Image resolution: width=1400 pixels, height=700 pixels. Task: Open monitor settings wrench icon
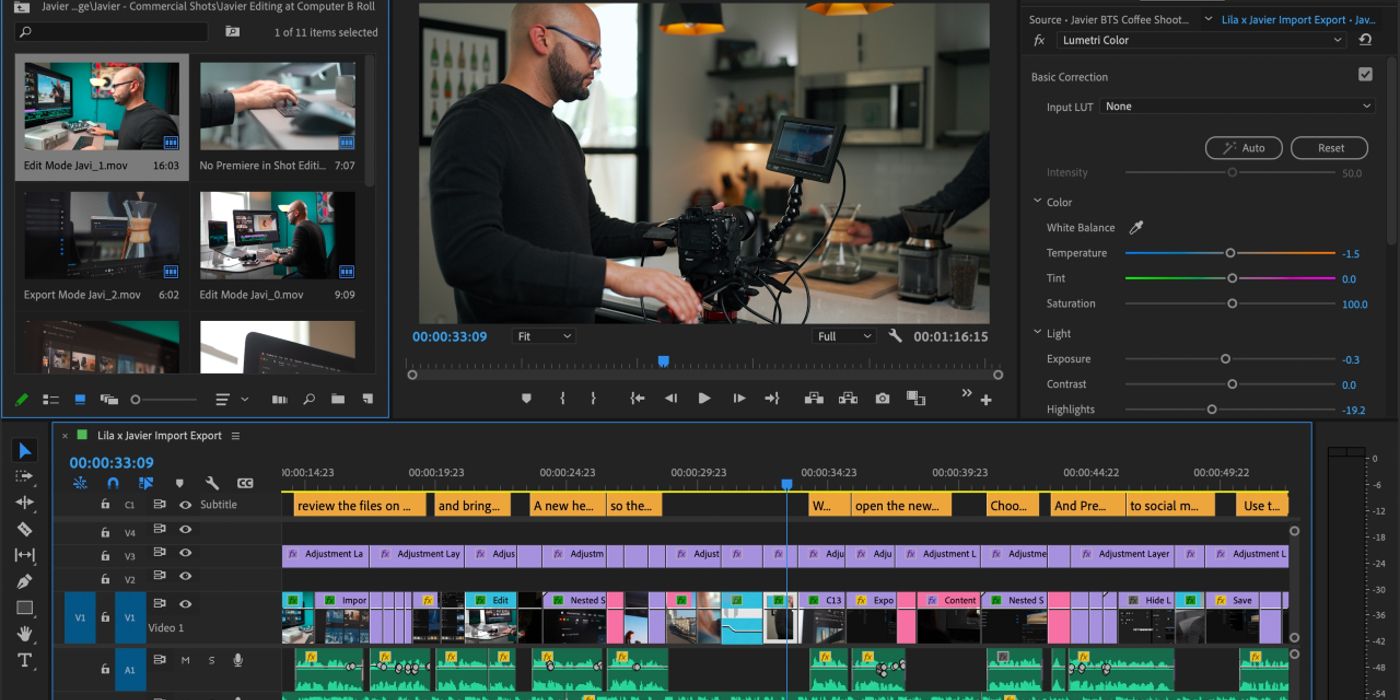895,336
